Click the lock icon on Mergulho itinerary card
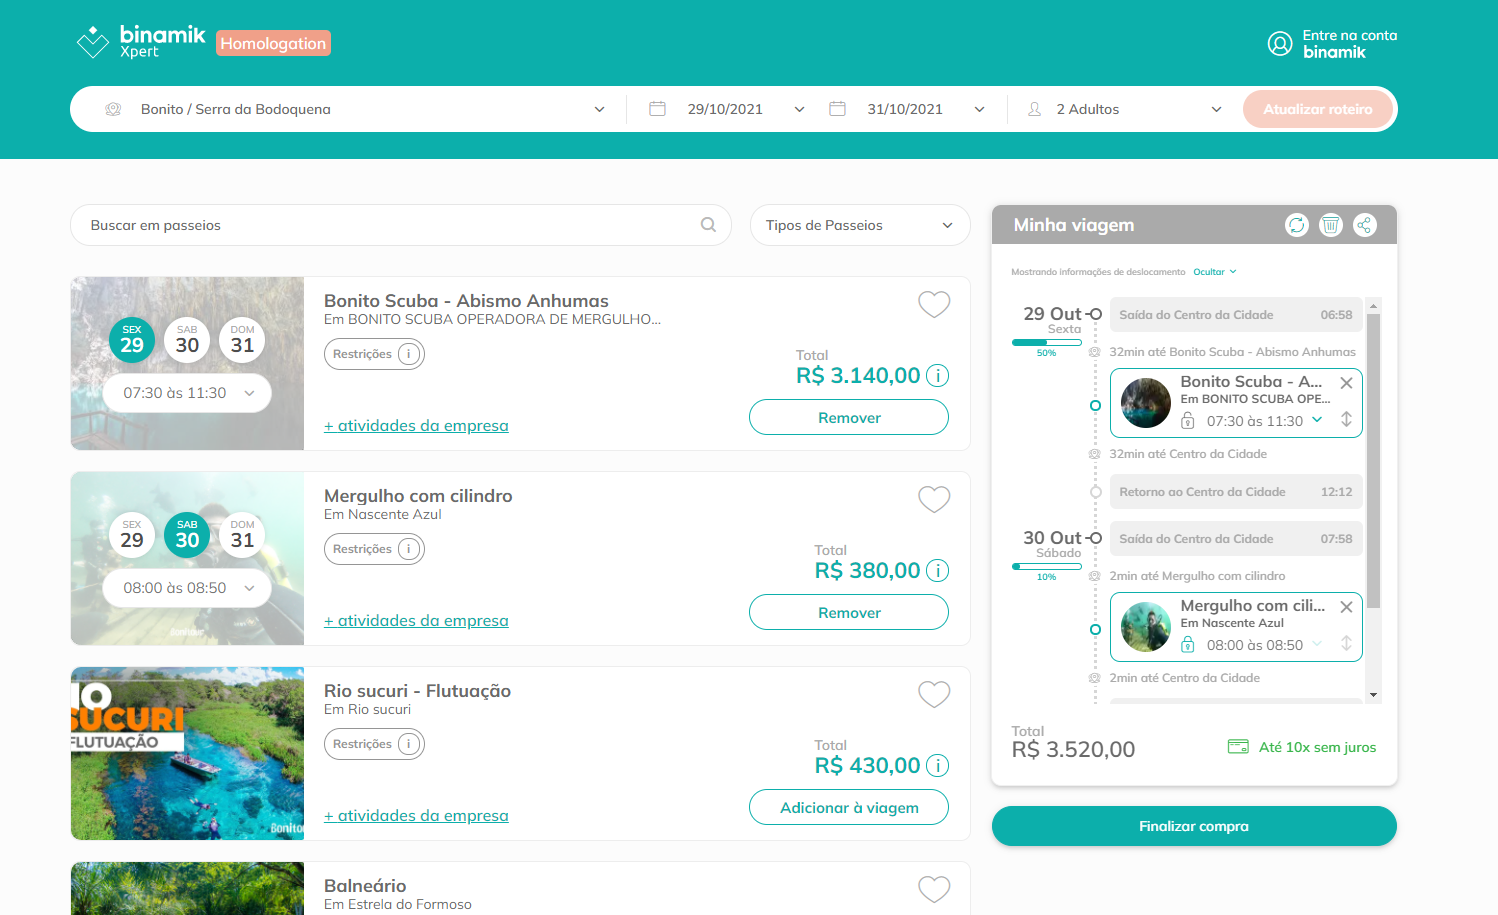Screen dimensions: 1498x915 (1187, 645)
